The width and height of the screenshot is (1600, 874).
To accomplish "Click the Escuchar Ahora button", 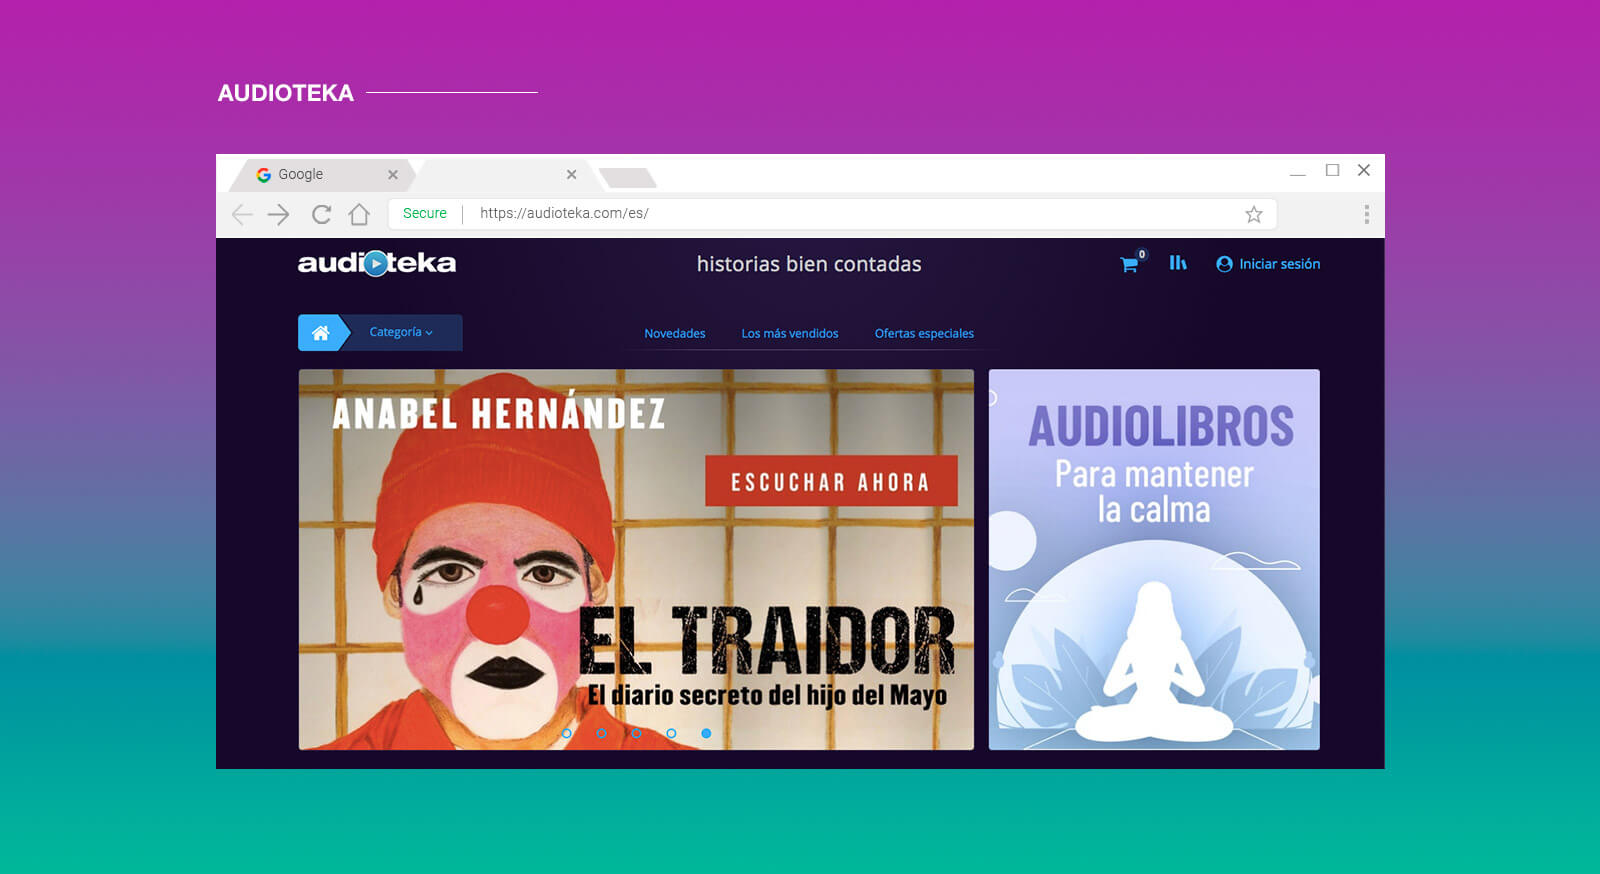I will tap(831, 482).
